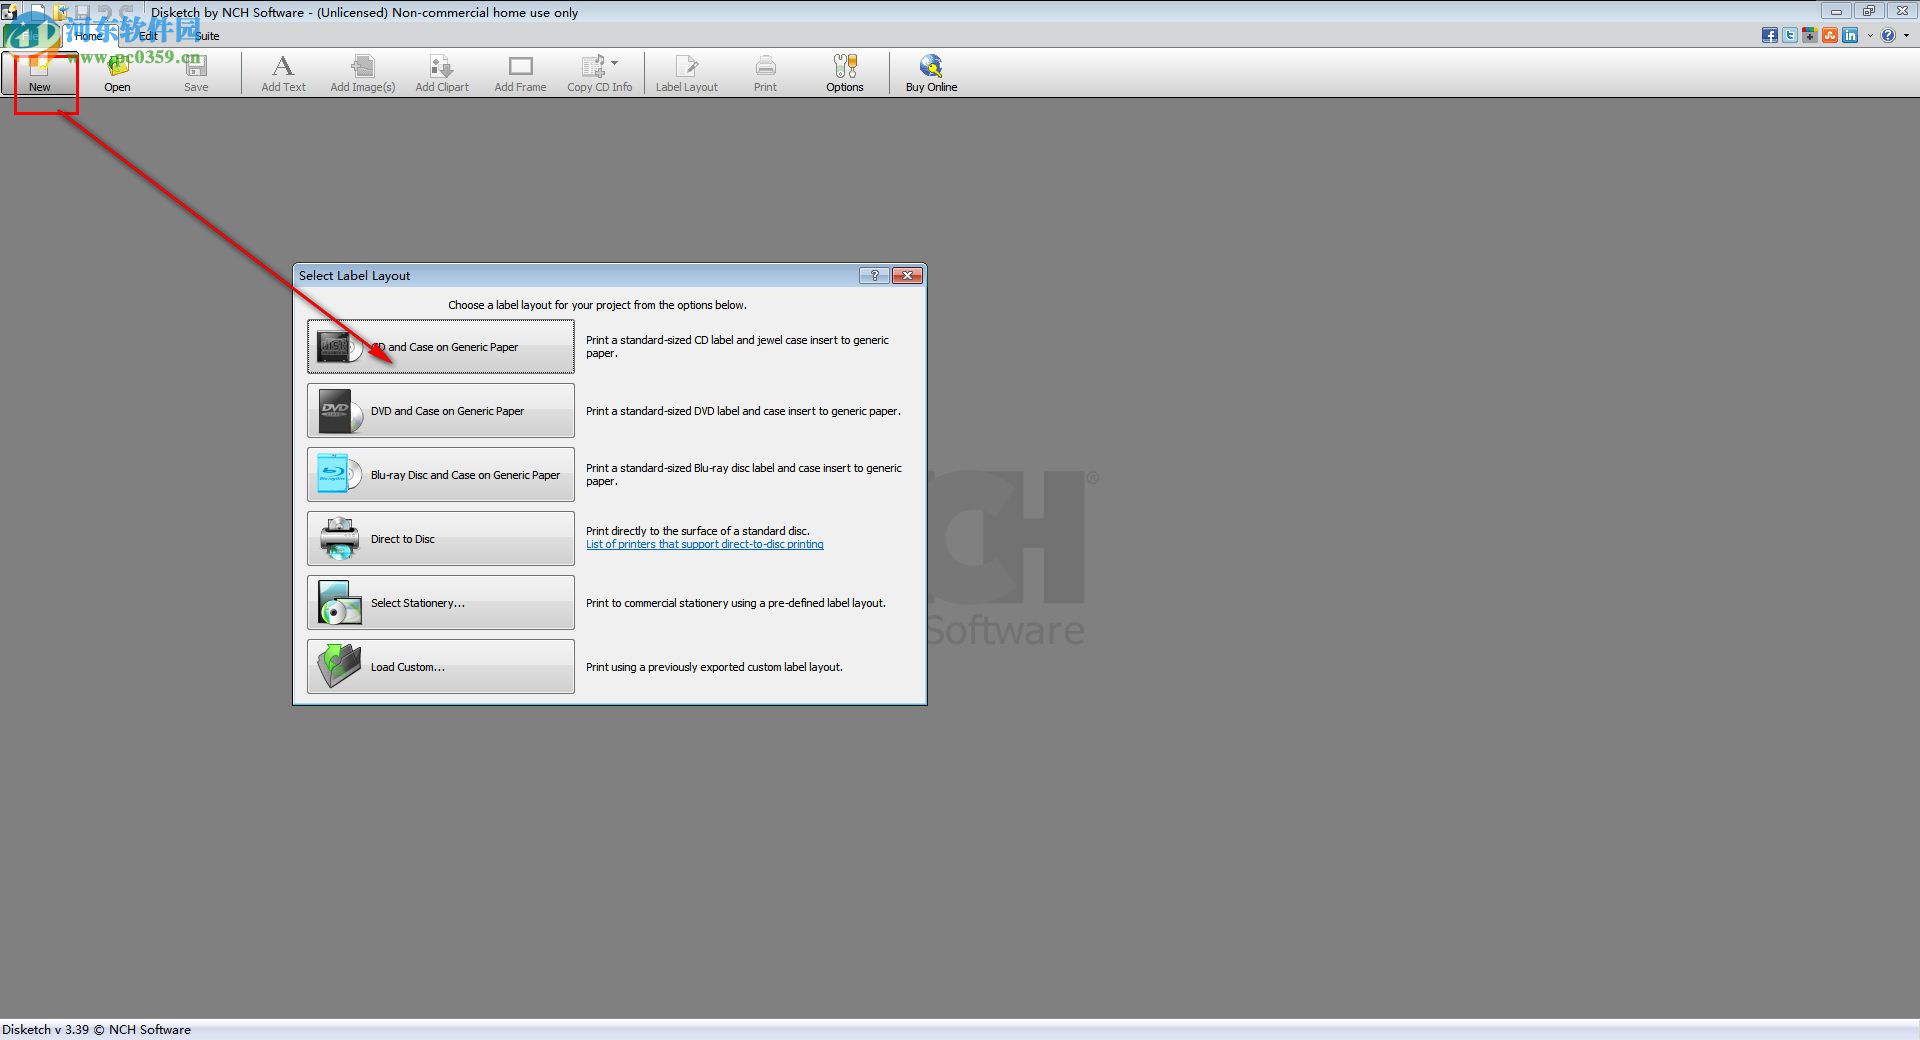Expand the Copy CD Info dropdown arrow
The width and height of the screenshot is (1920, 1040).
click(614, 63)
